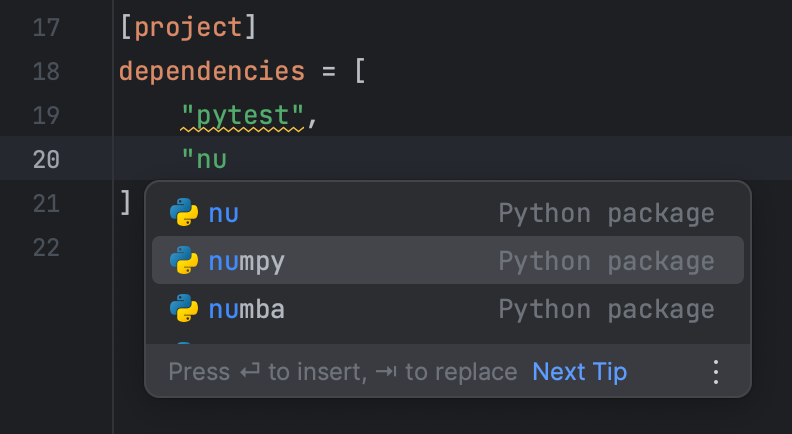Screen dimensions: 792x434
Task: Click Python package label on numpy row
Action: (606, 261)
